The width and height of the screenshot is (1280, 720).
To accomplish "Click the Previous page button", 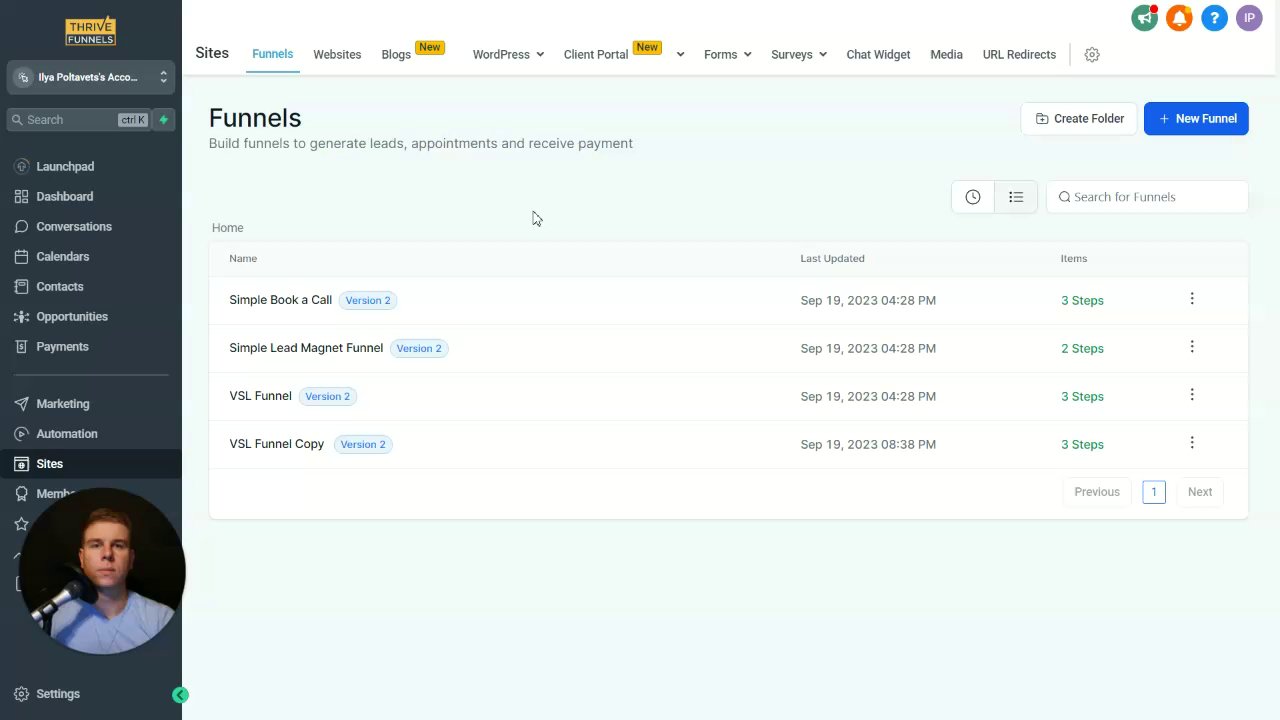I will 1097,492.
